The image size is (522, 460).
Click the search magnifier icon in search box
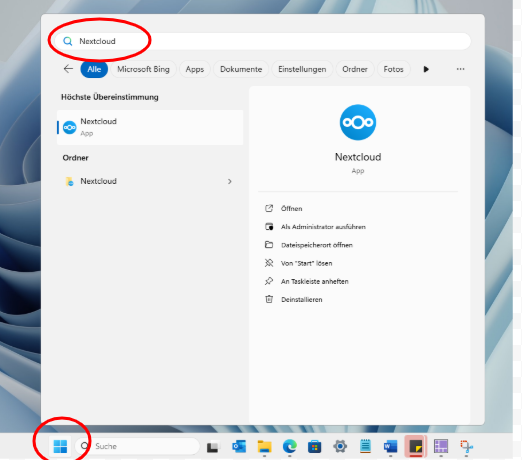click(68, 41)
